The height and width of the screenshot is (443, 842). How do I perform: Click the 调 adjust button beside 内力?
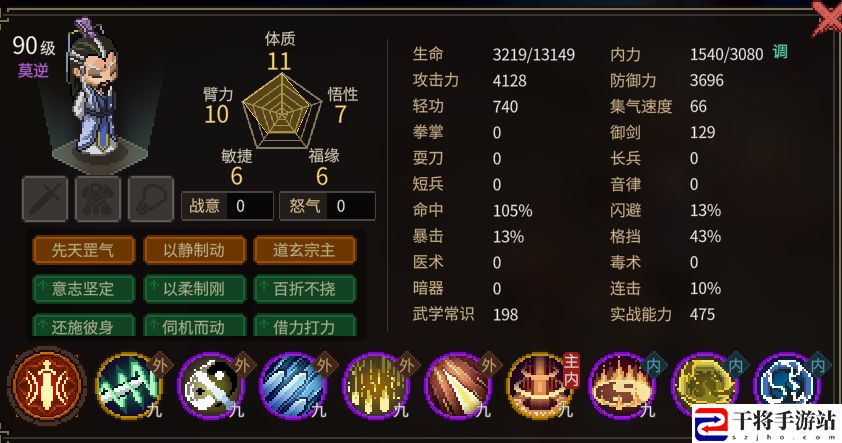[x=780, y=52]
